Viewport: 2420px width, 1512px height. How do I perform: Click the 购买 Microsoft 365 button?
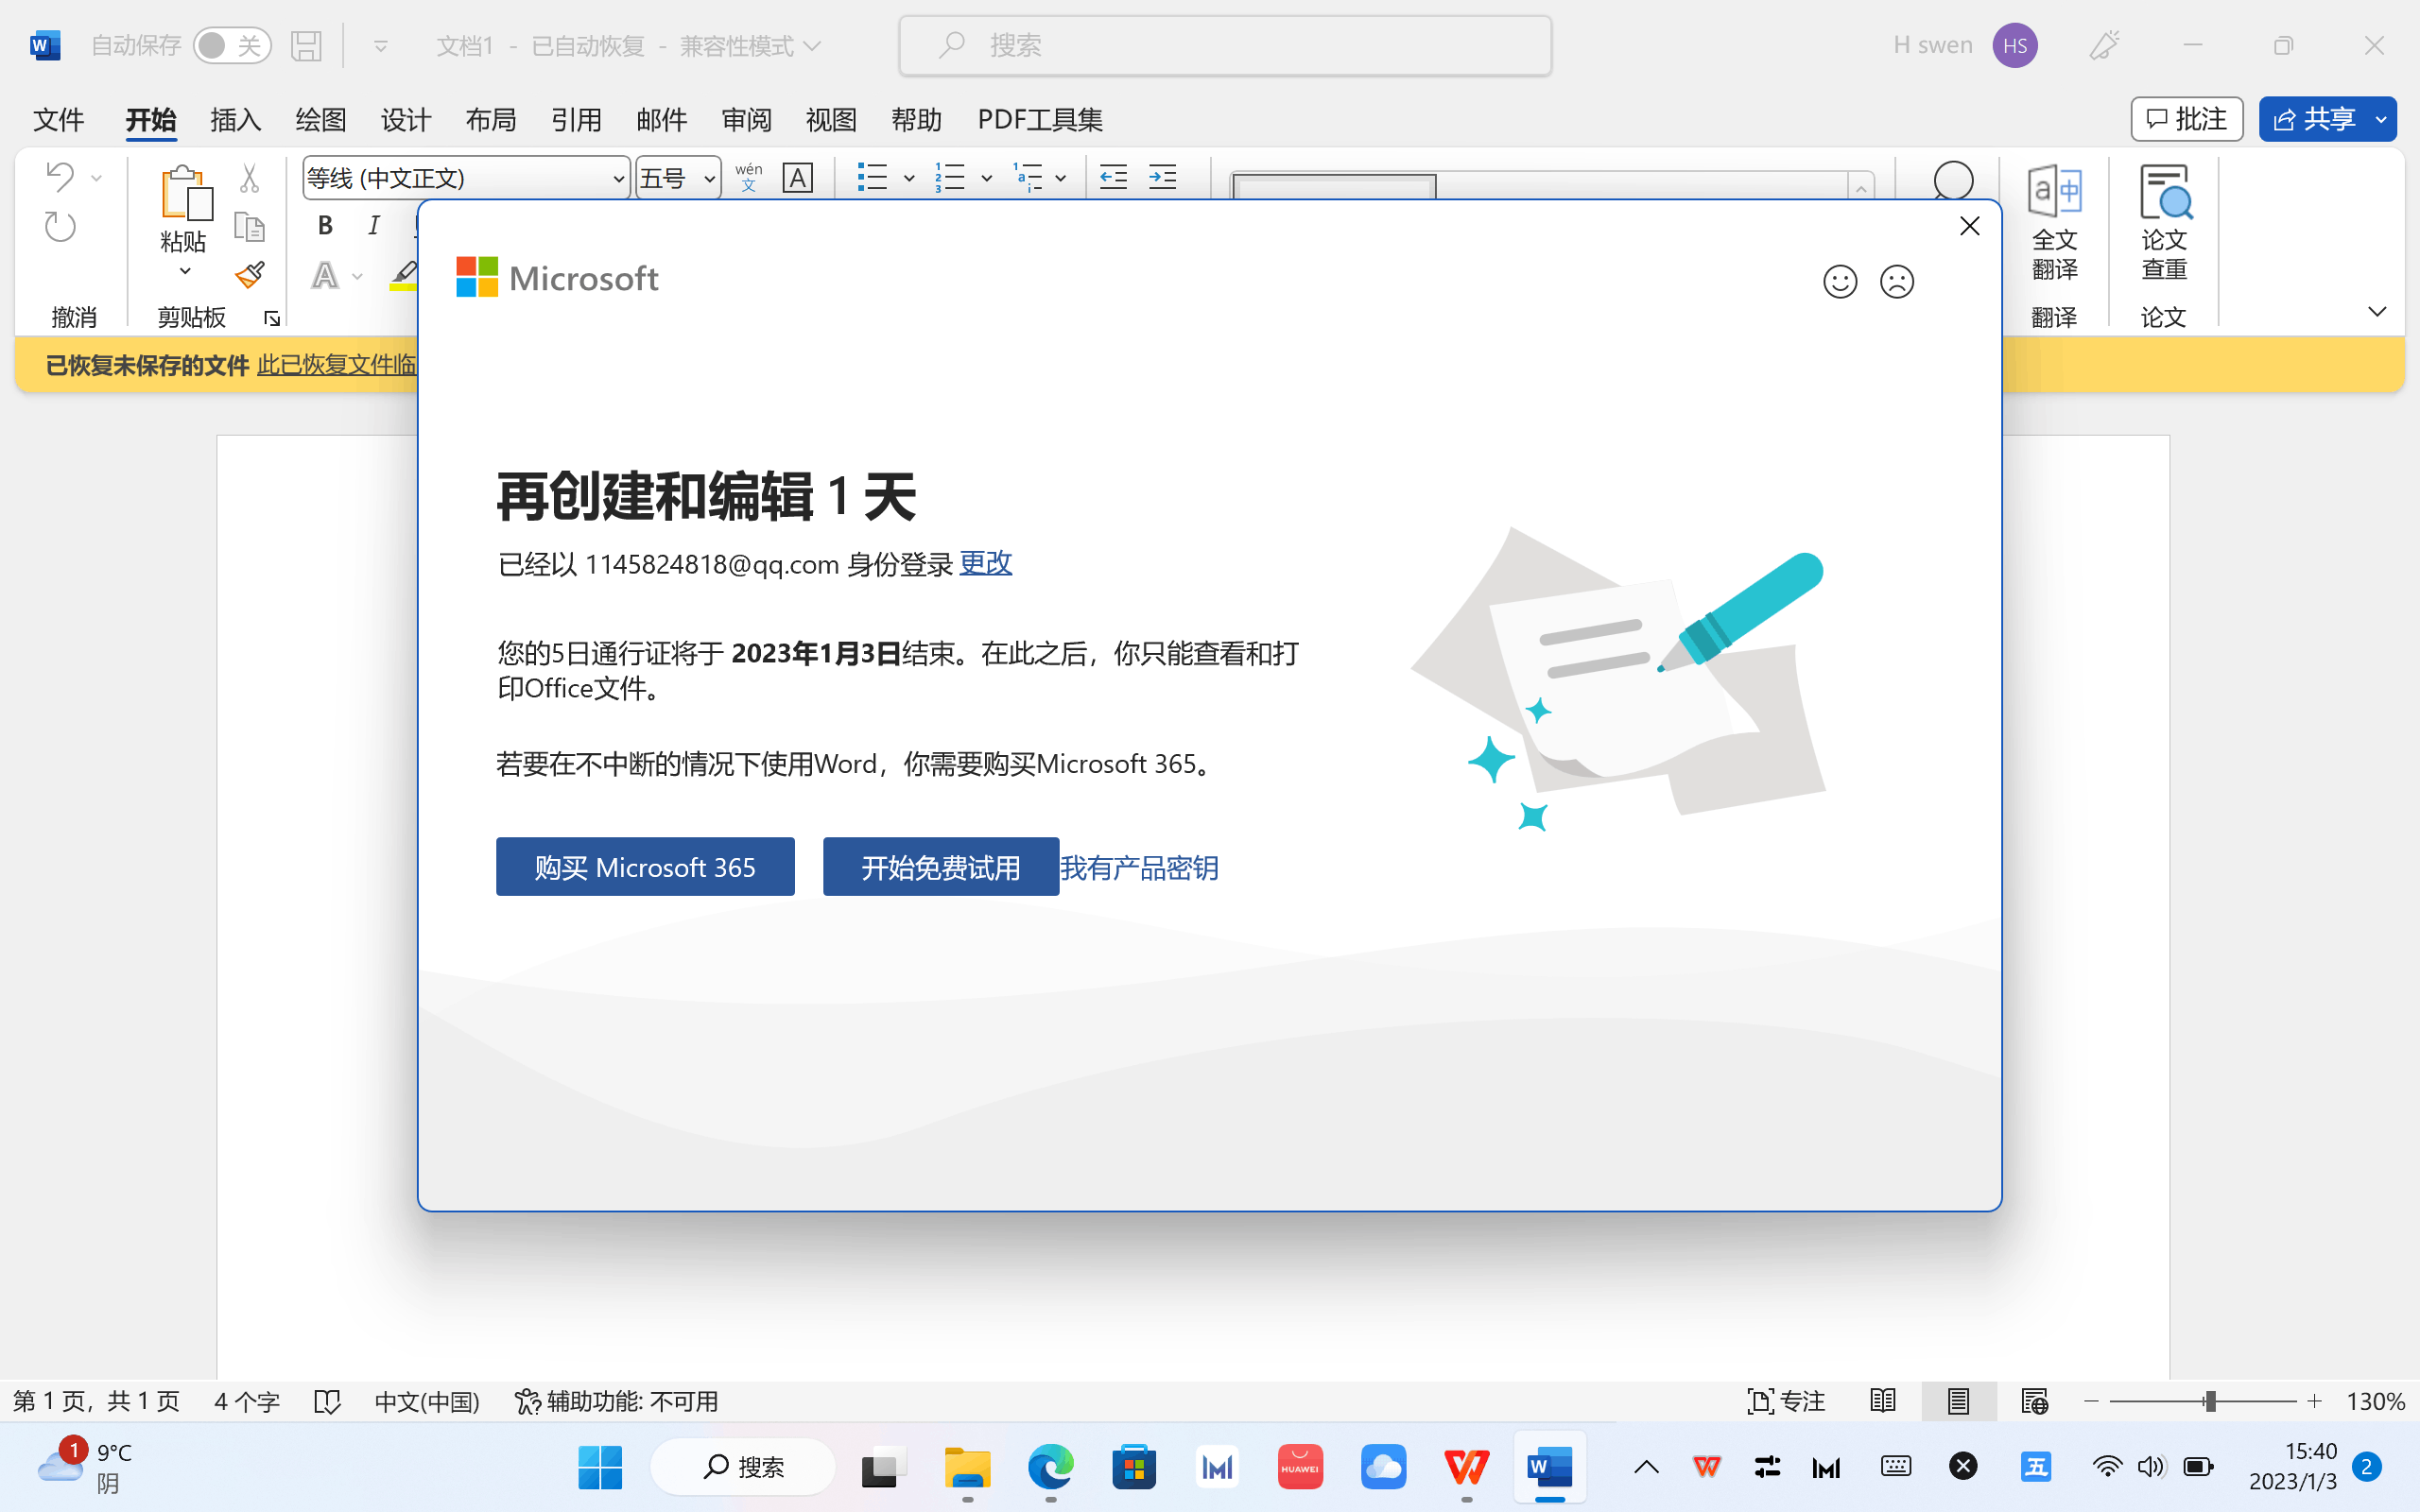click(645, 866)
